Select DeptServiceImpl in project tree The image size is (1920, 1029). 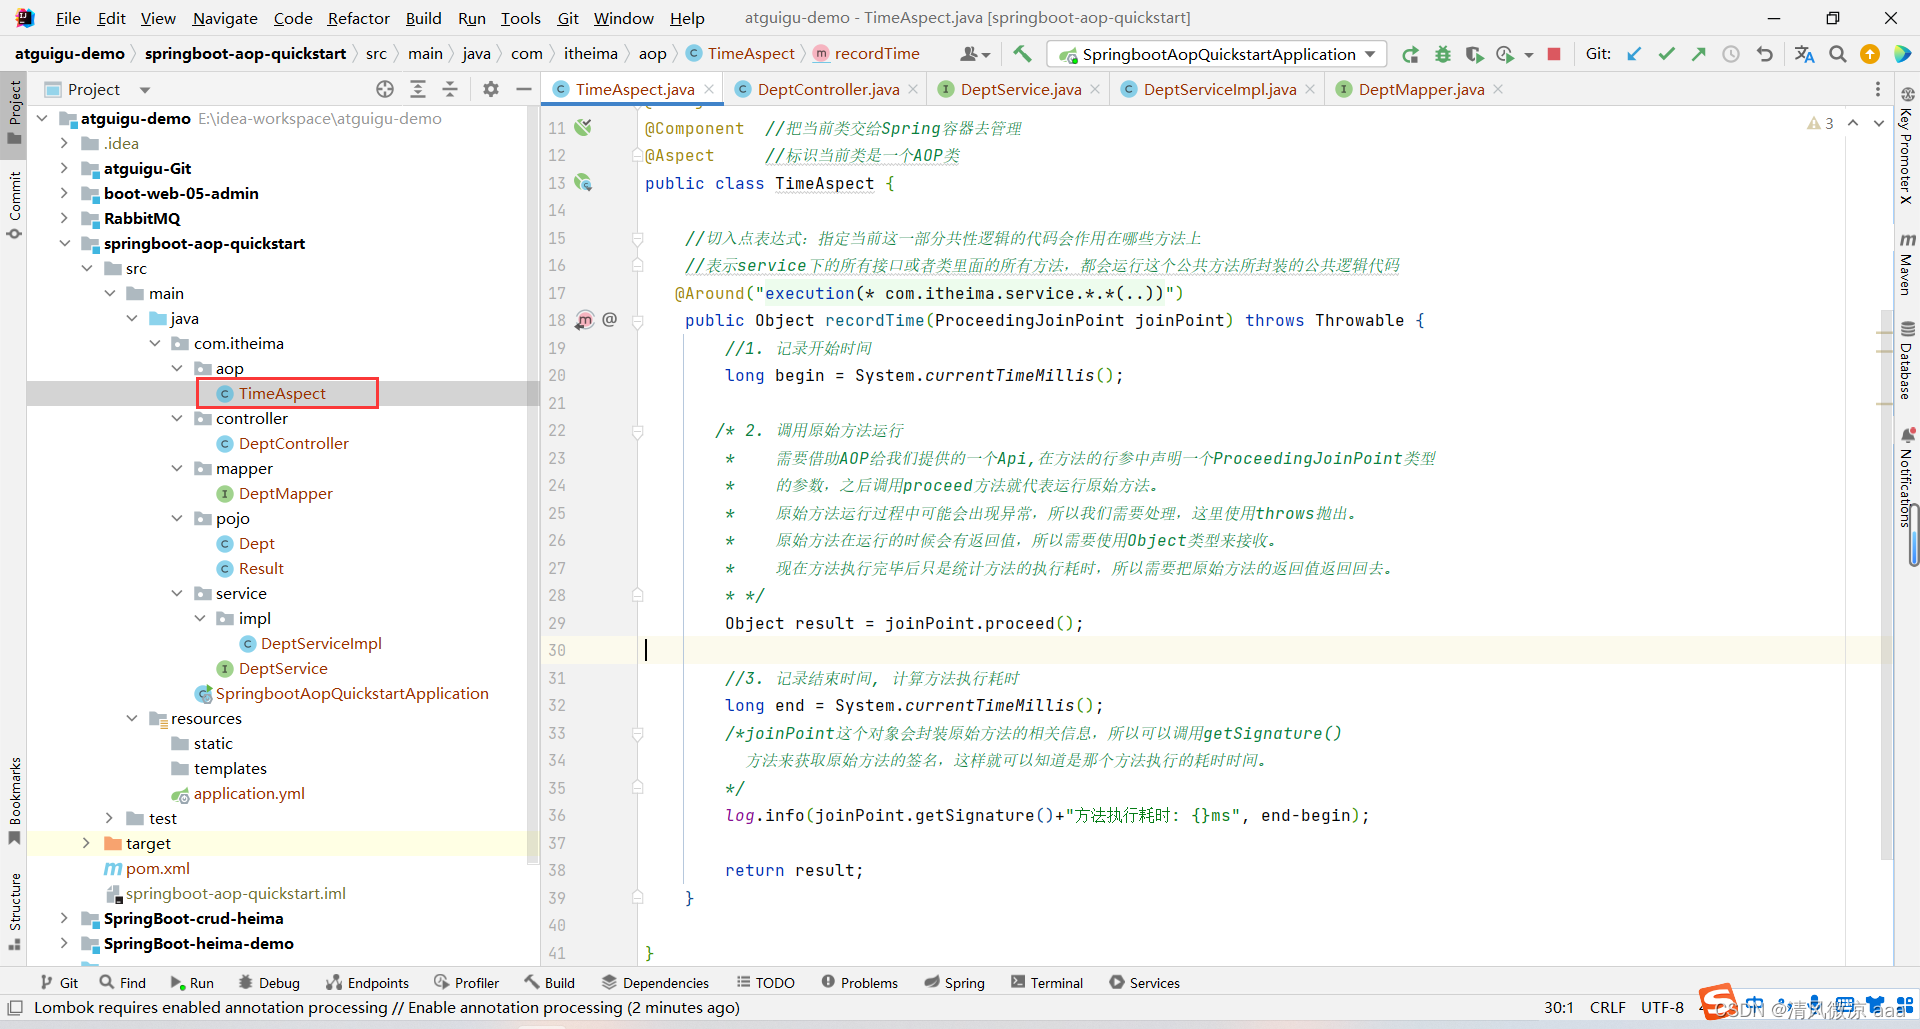click(321, 643)
